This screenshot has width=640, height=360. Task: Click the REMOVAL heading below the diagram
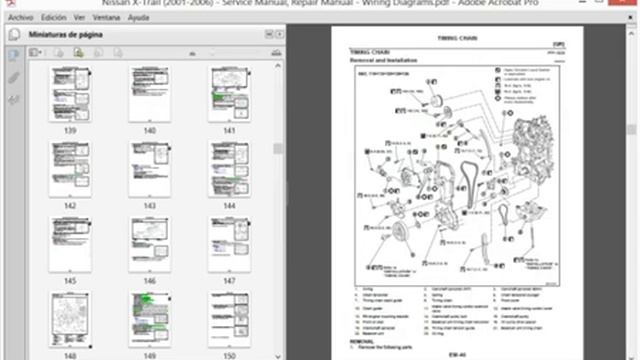tap(361, 342)
